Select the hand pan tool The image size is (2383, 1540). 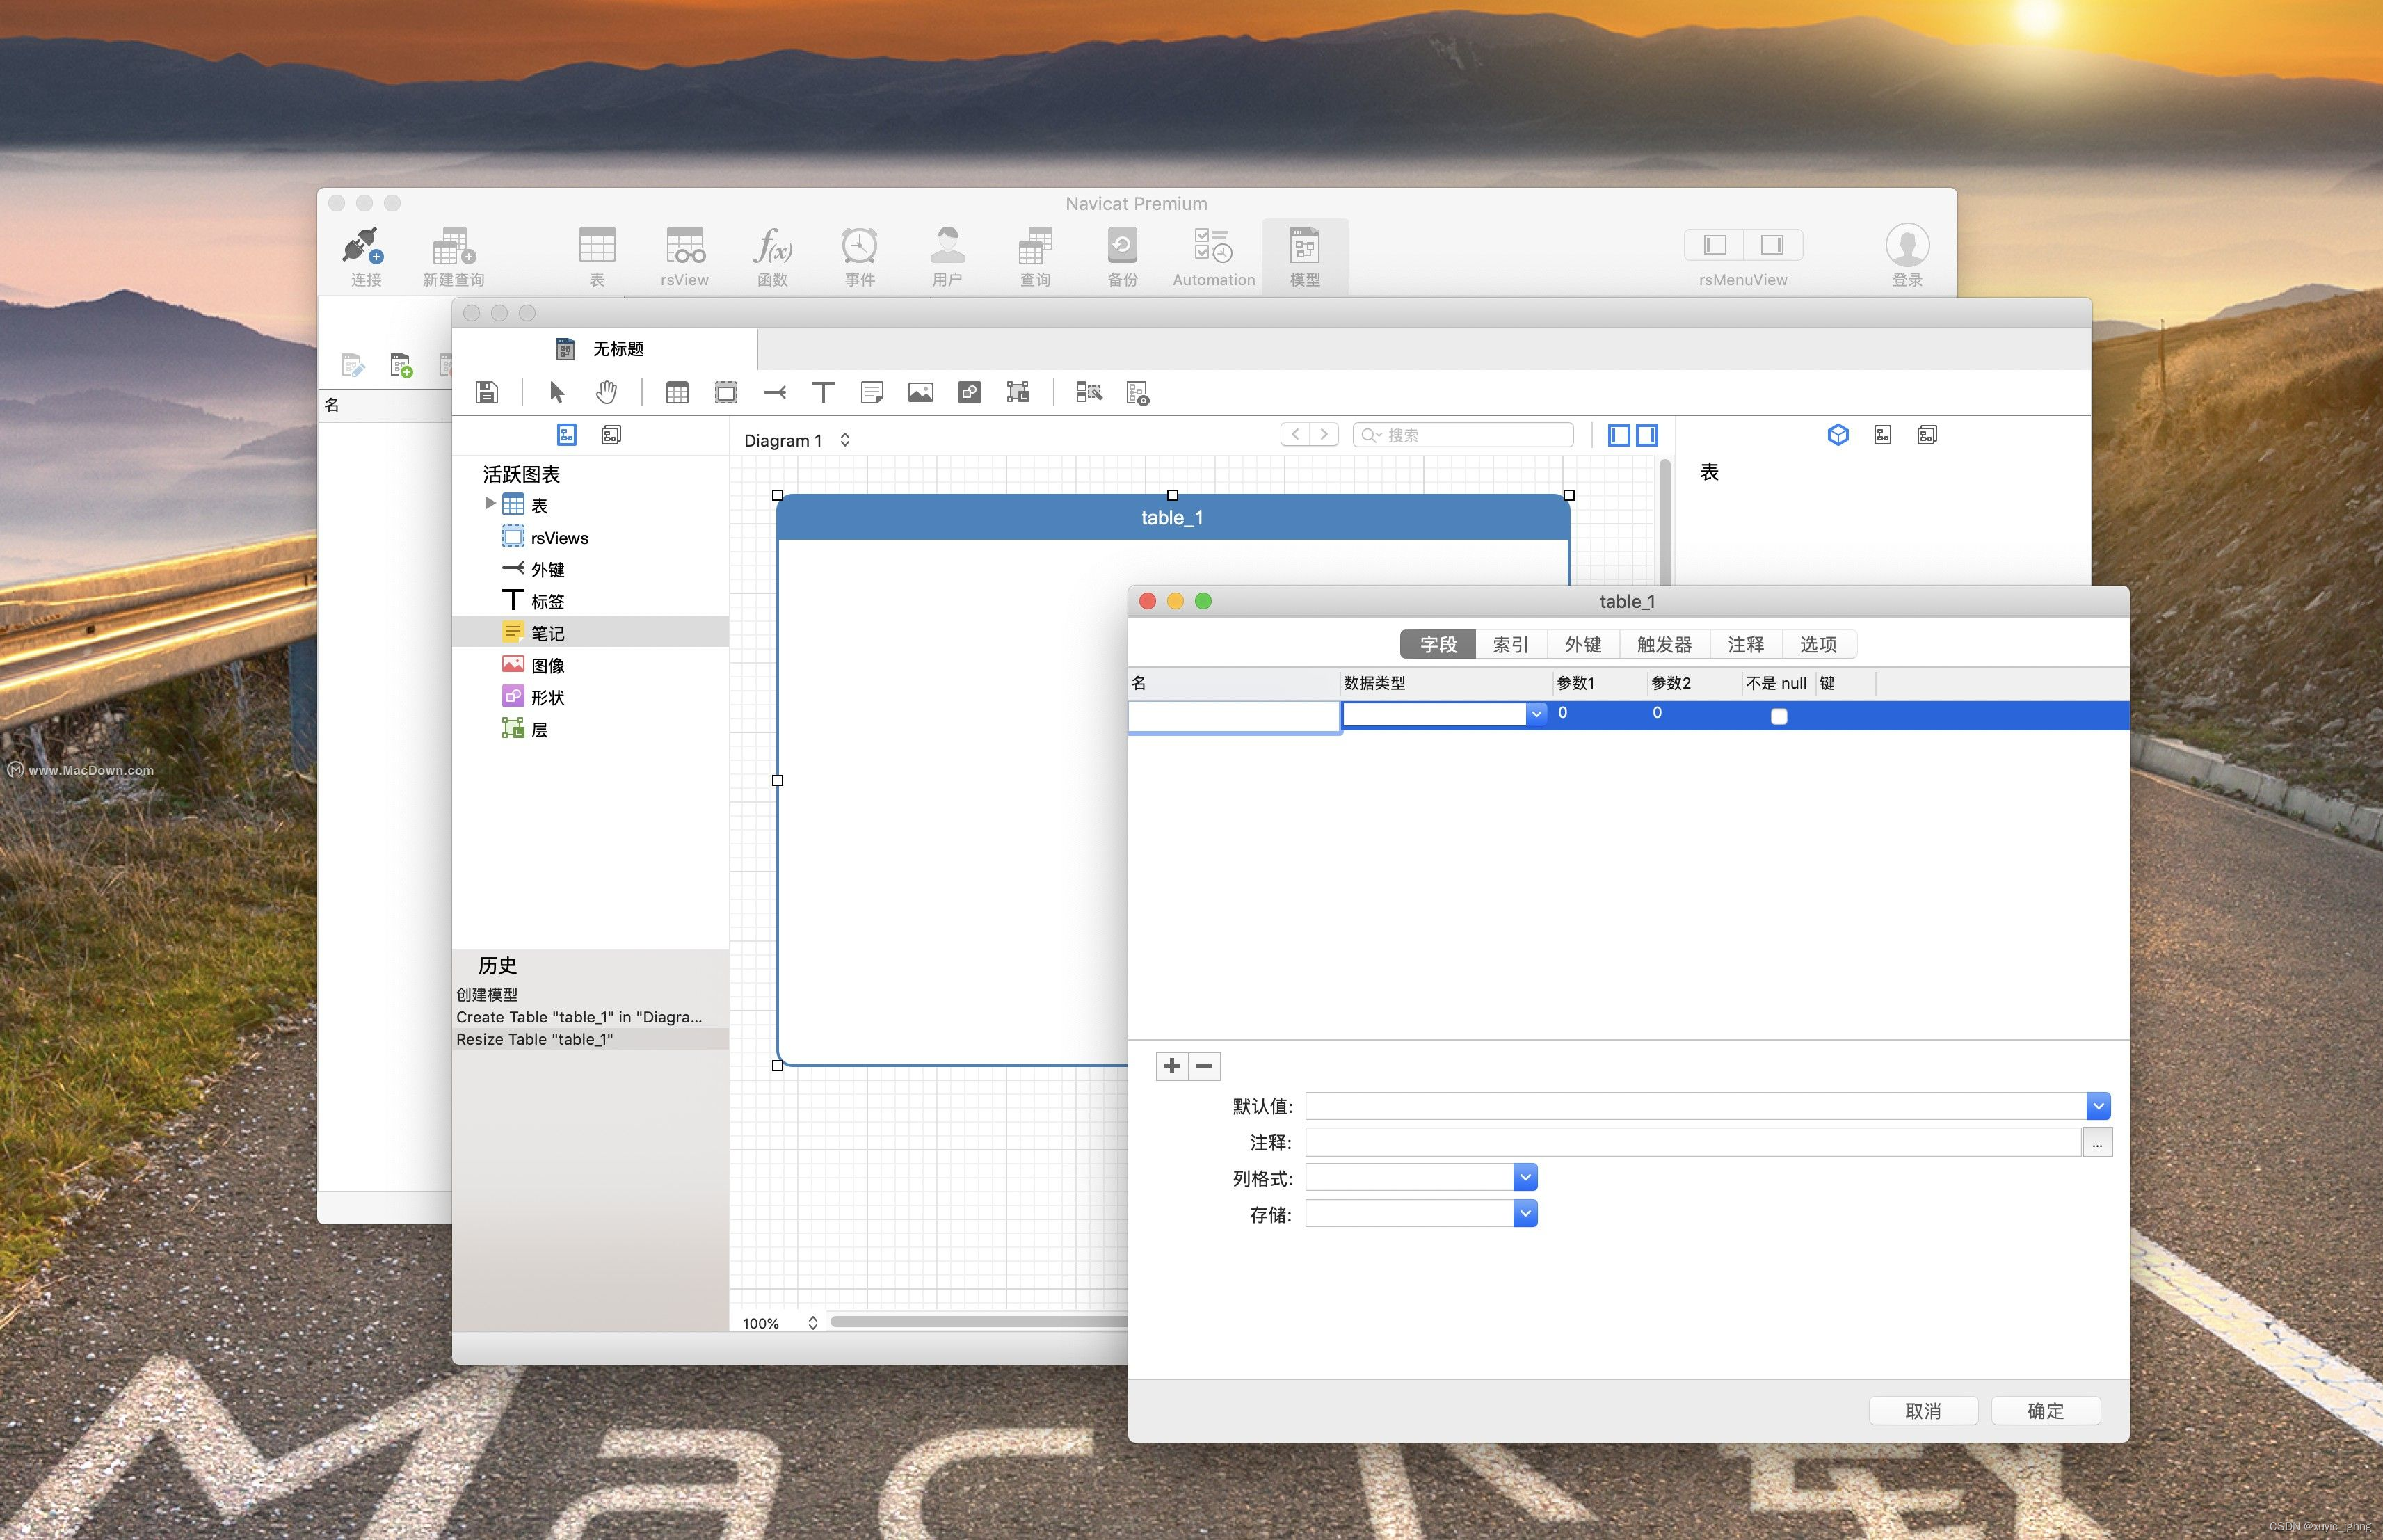point(608,392)
